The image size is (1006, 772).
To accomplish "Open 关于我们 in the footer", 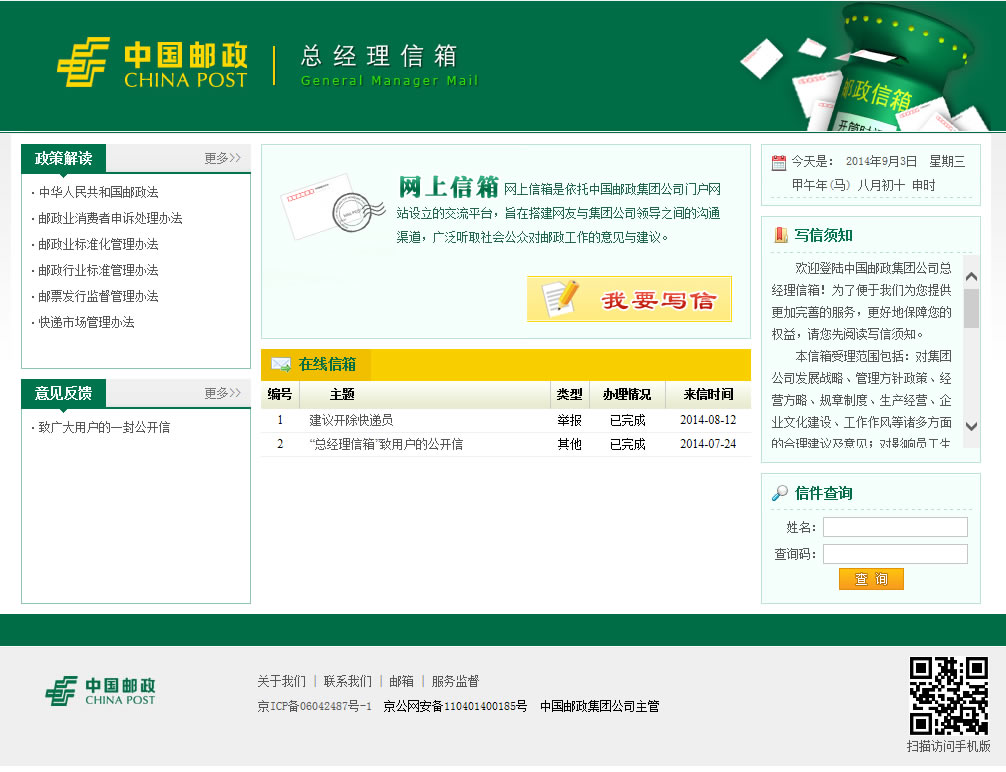I will tap(281, 681).
